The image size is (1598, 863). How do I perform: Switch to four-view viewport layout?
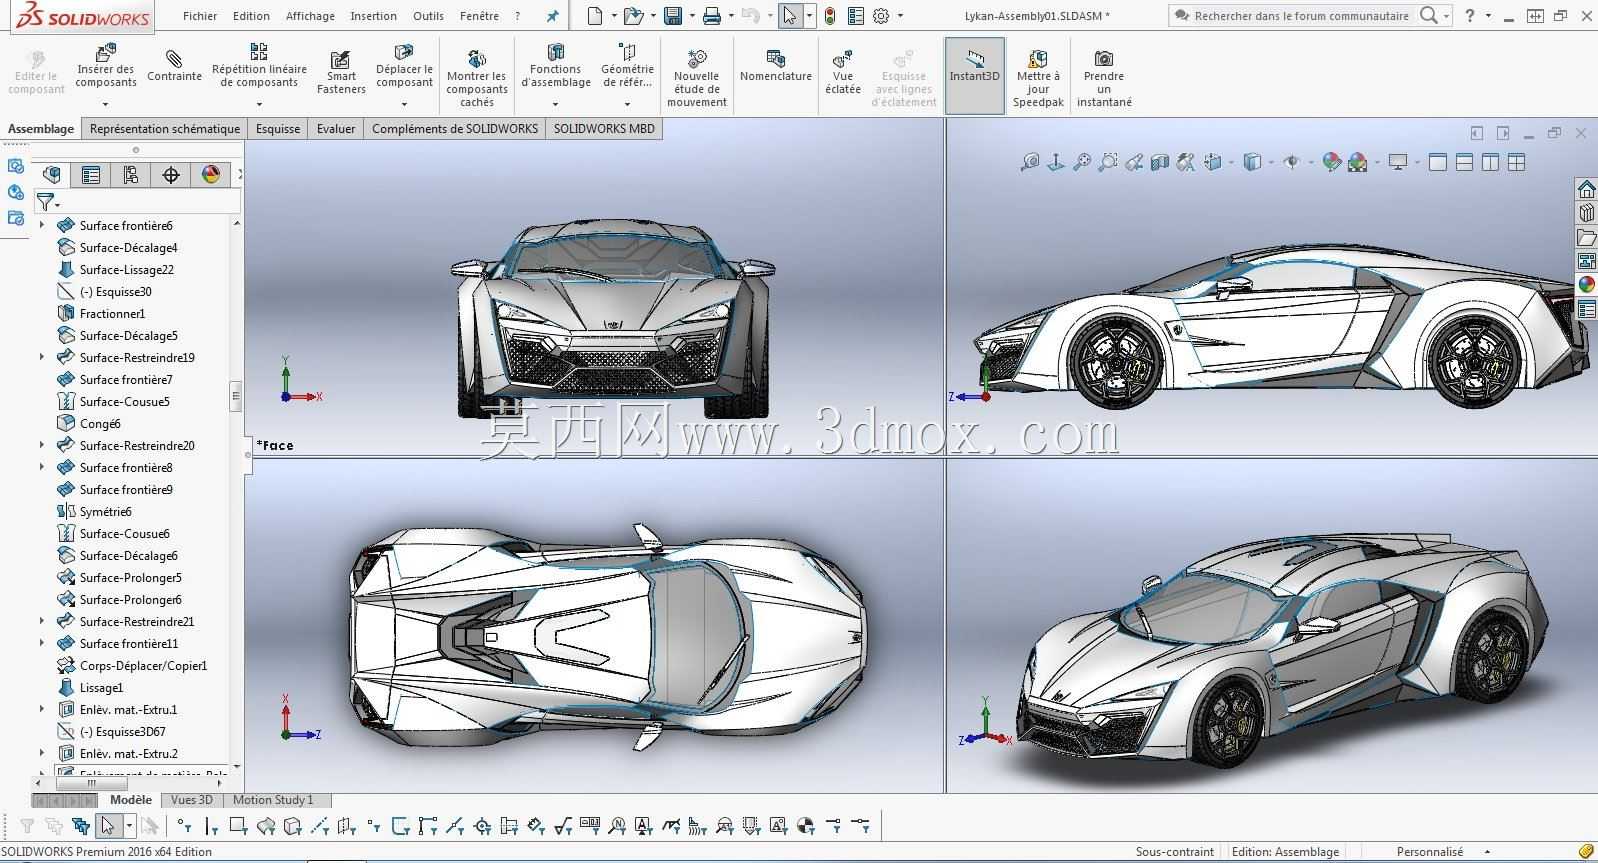coord(1516,162)
